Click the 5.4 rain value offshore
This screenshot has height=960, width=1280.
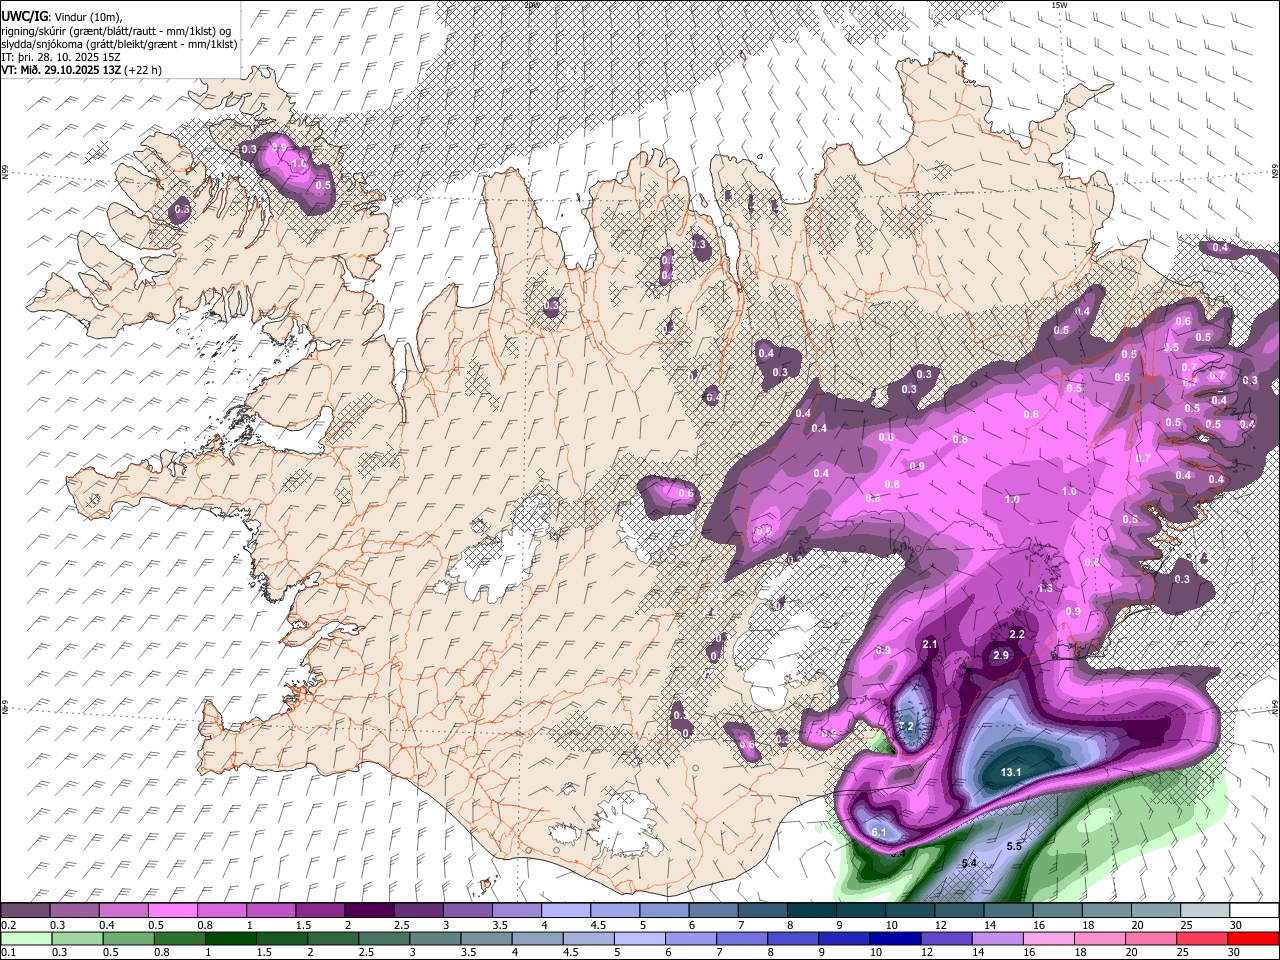coord(969,862)
